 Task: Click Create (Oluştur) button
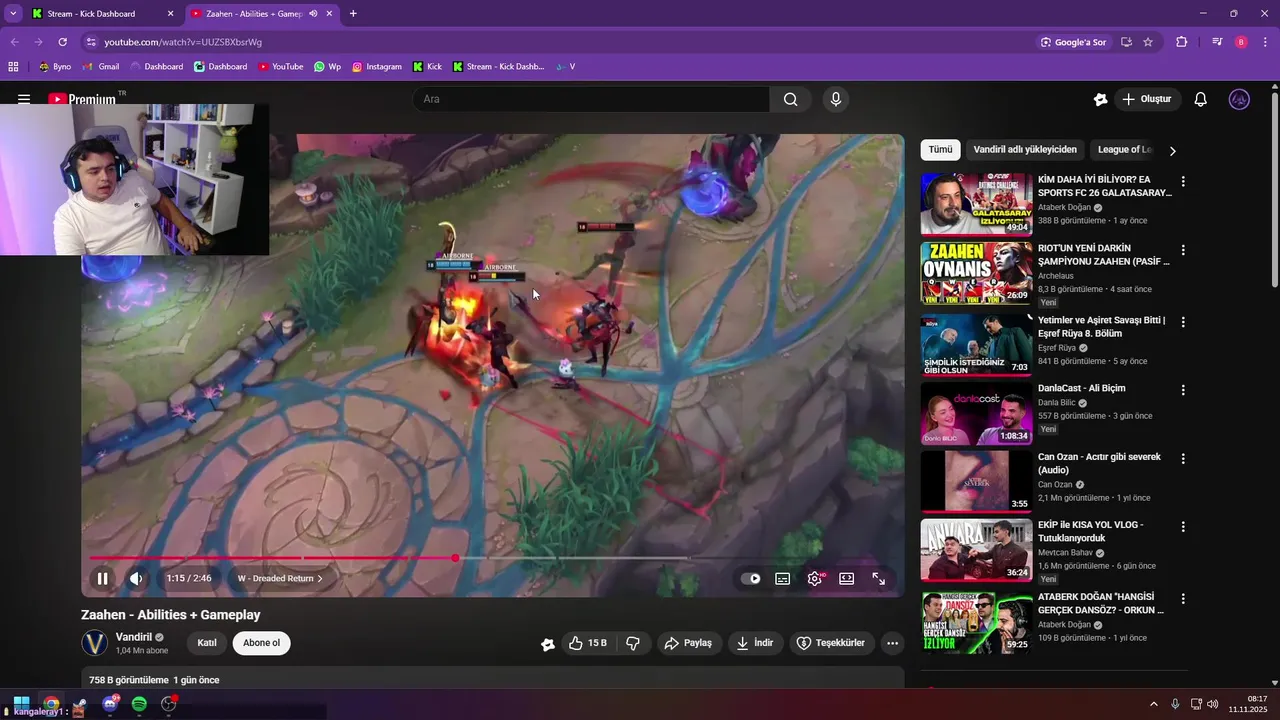[1148, 99]
